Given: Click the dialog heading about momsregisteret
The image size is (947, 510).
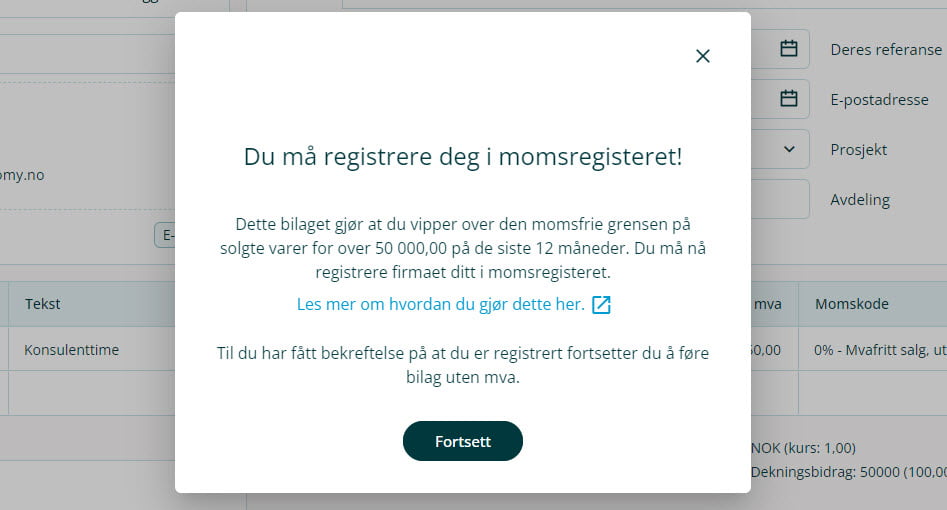Looking at the screenshot, I should 463,156.
